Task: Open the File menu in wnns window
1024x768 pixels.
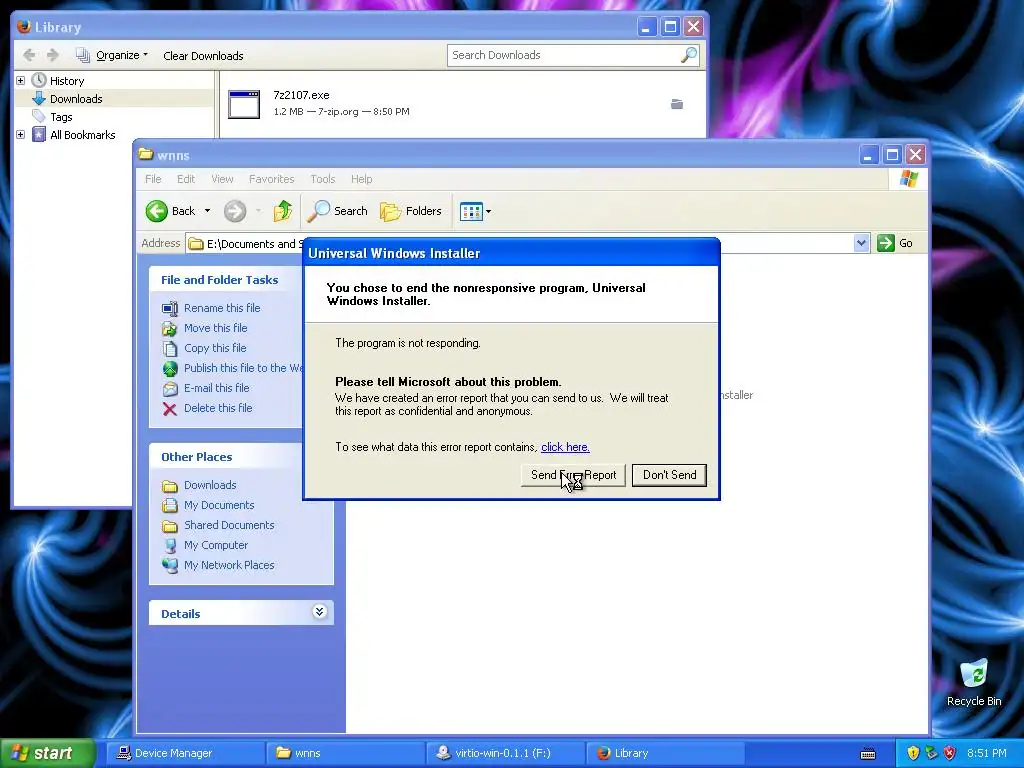Action: (153, 179)
